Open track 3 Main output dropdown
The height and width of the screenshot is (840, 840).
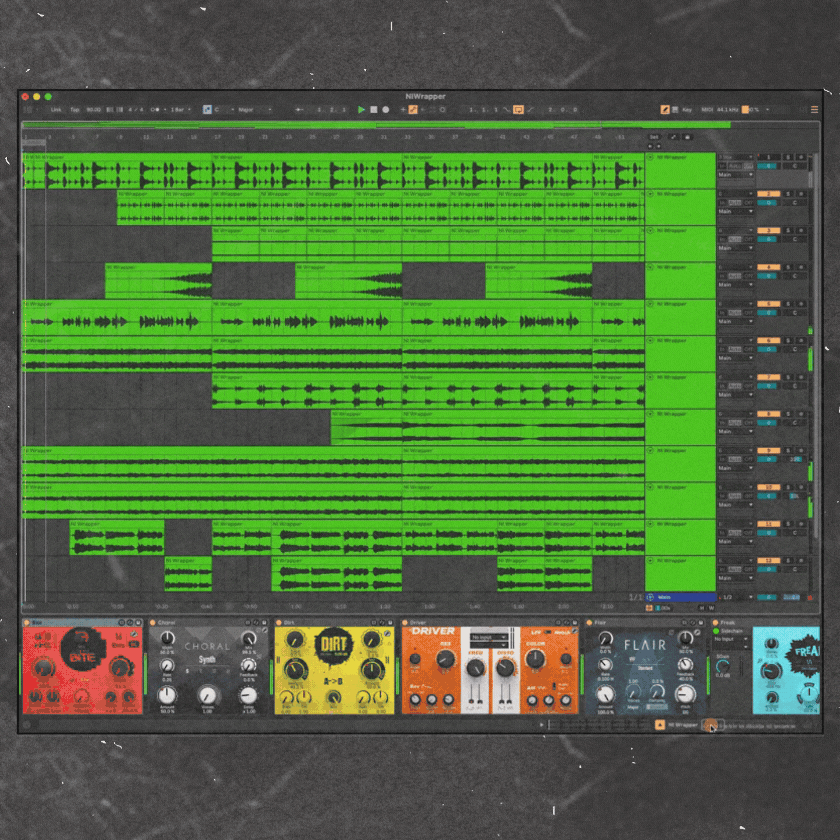[x=736, y=248]
